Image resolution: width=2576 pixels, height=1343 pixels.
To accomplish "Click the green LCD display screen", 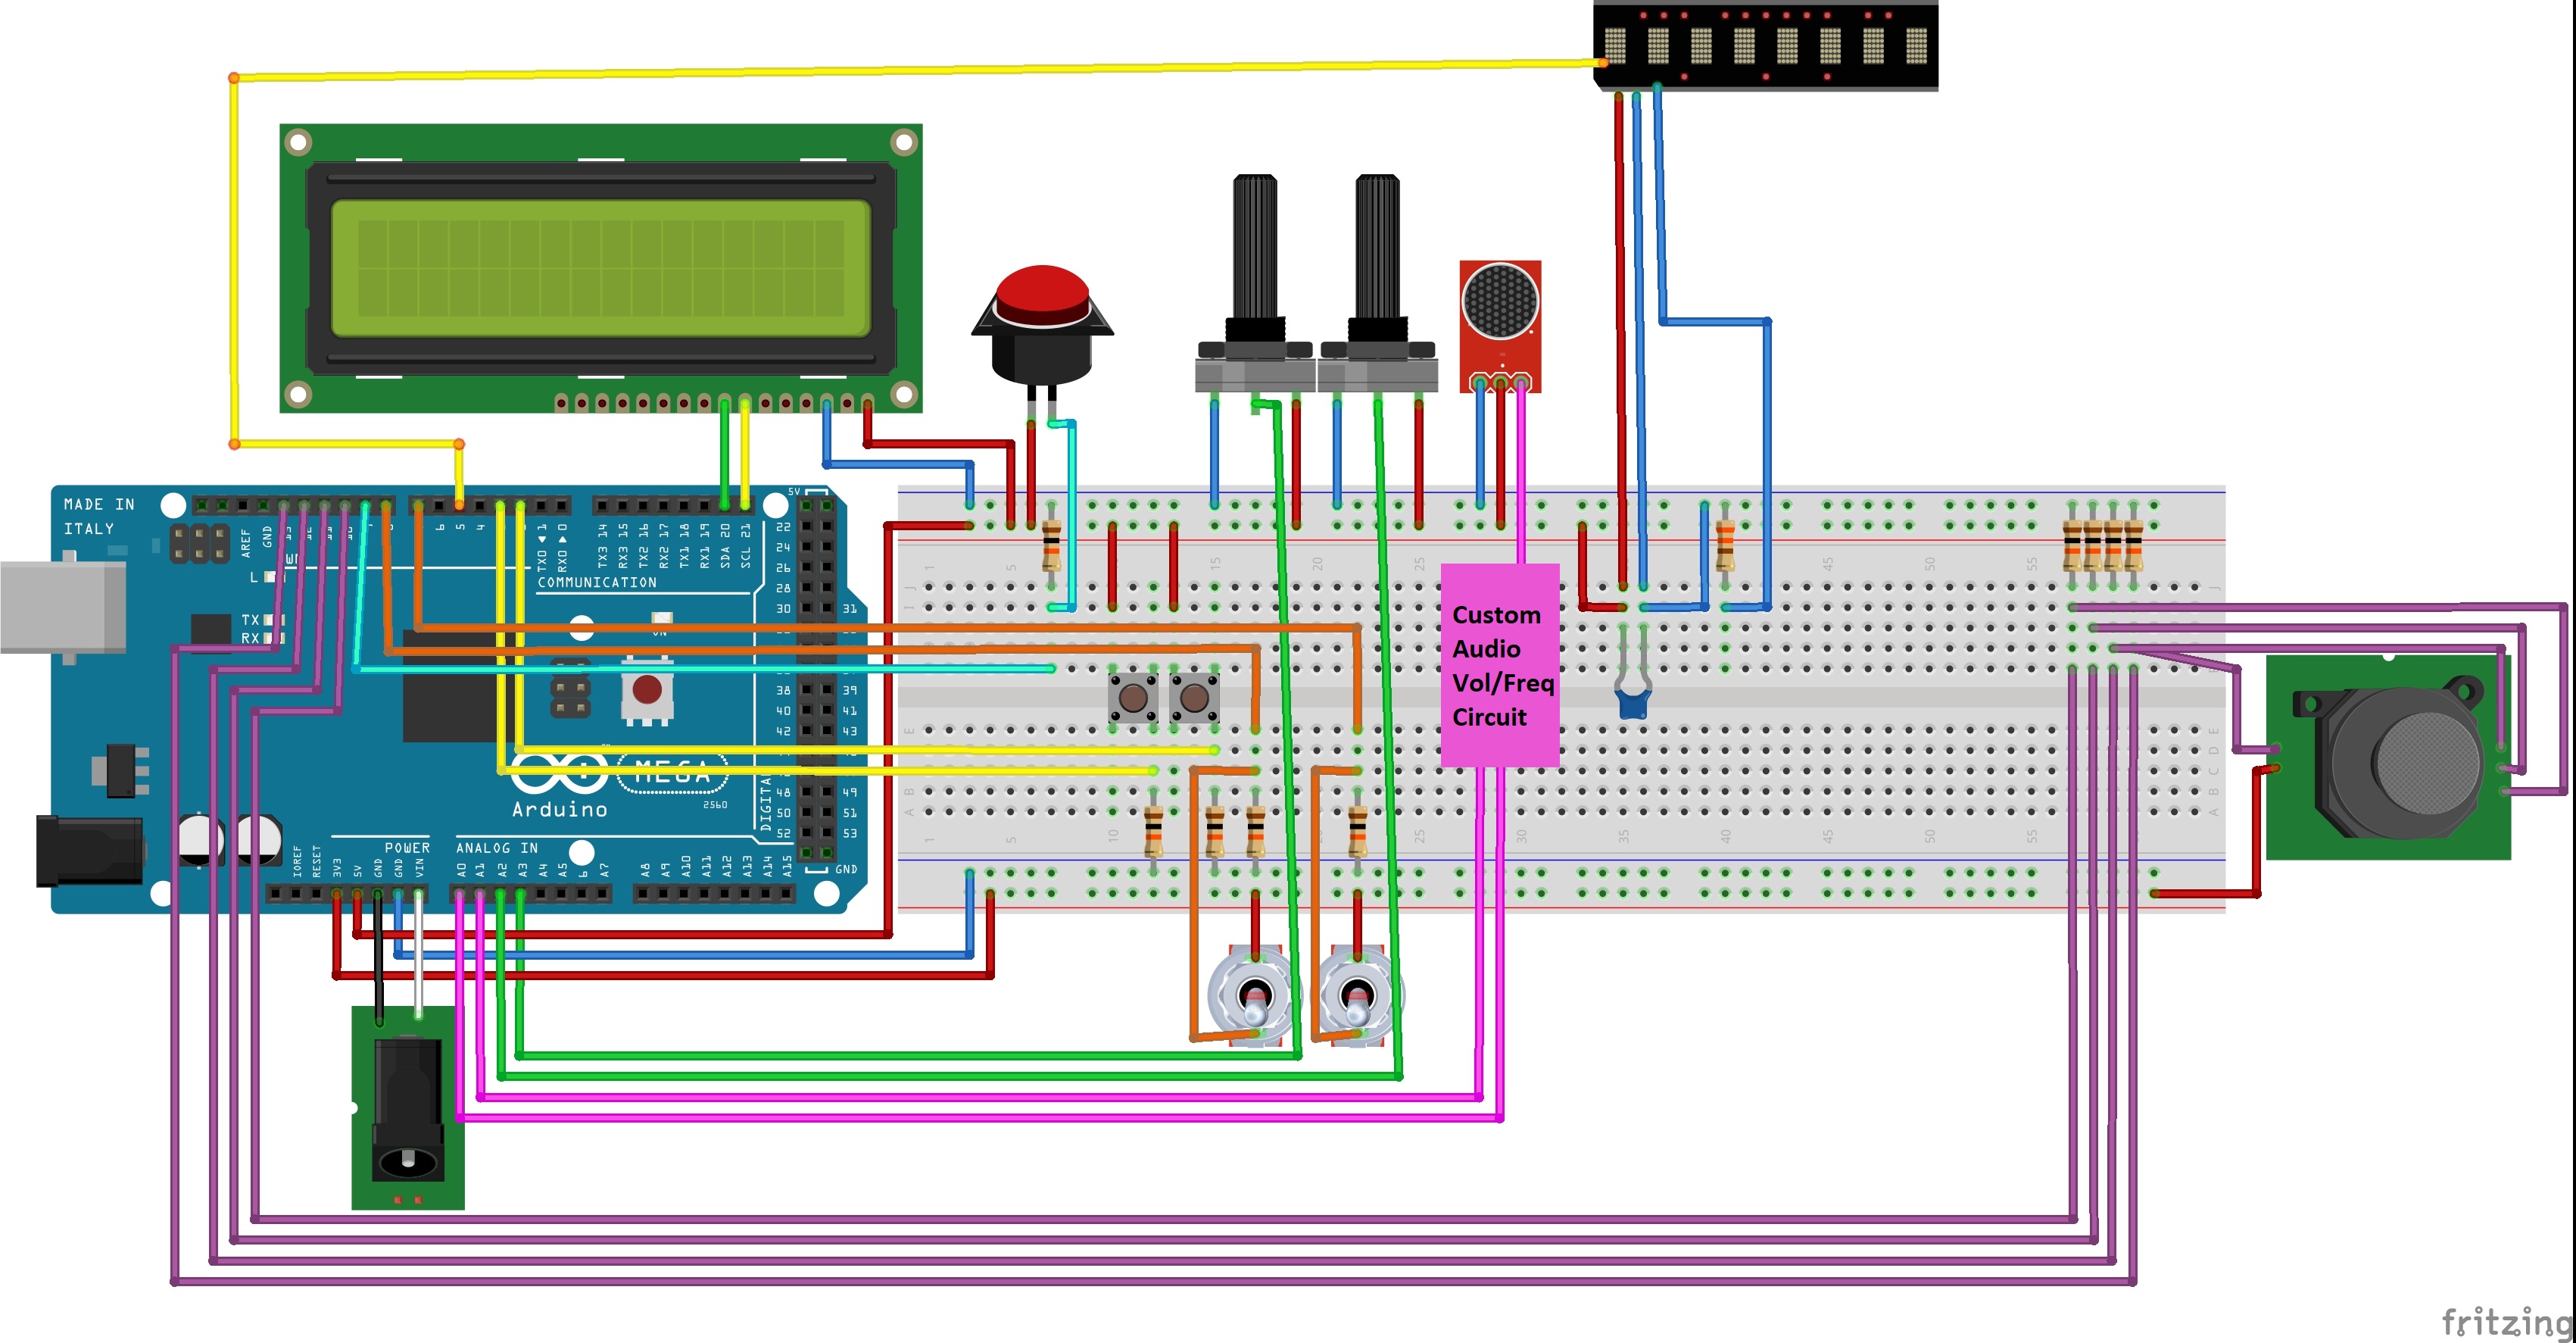I will (x=600, y=268).
